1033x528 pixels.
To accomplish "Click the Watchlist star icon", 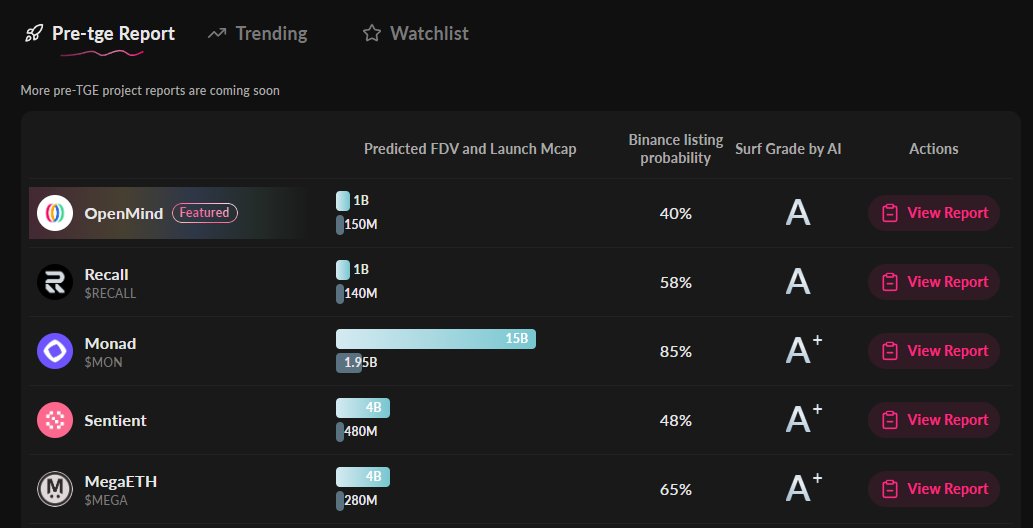I will click(372, 34).
